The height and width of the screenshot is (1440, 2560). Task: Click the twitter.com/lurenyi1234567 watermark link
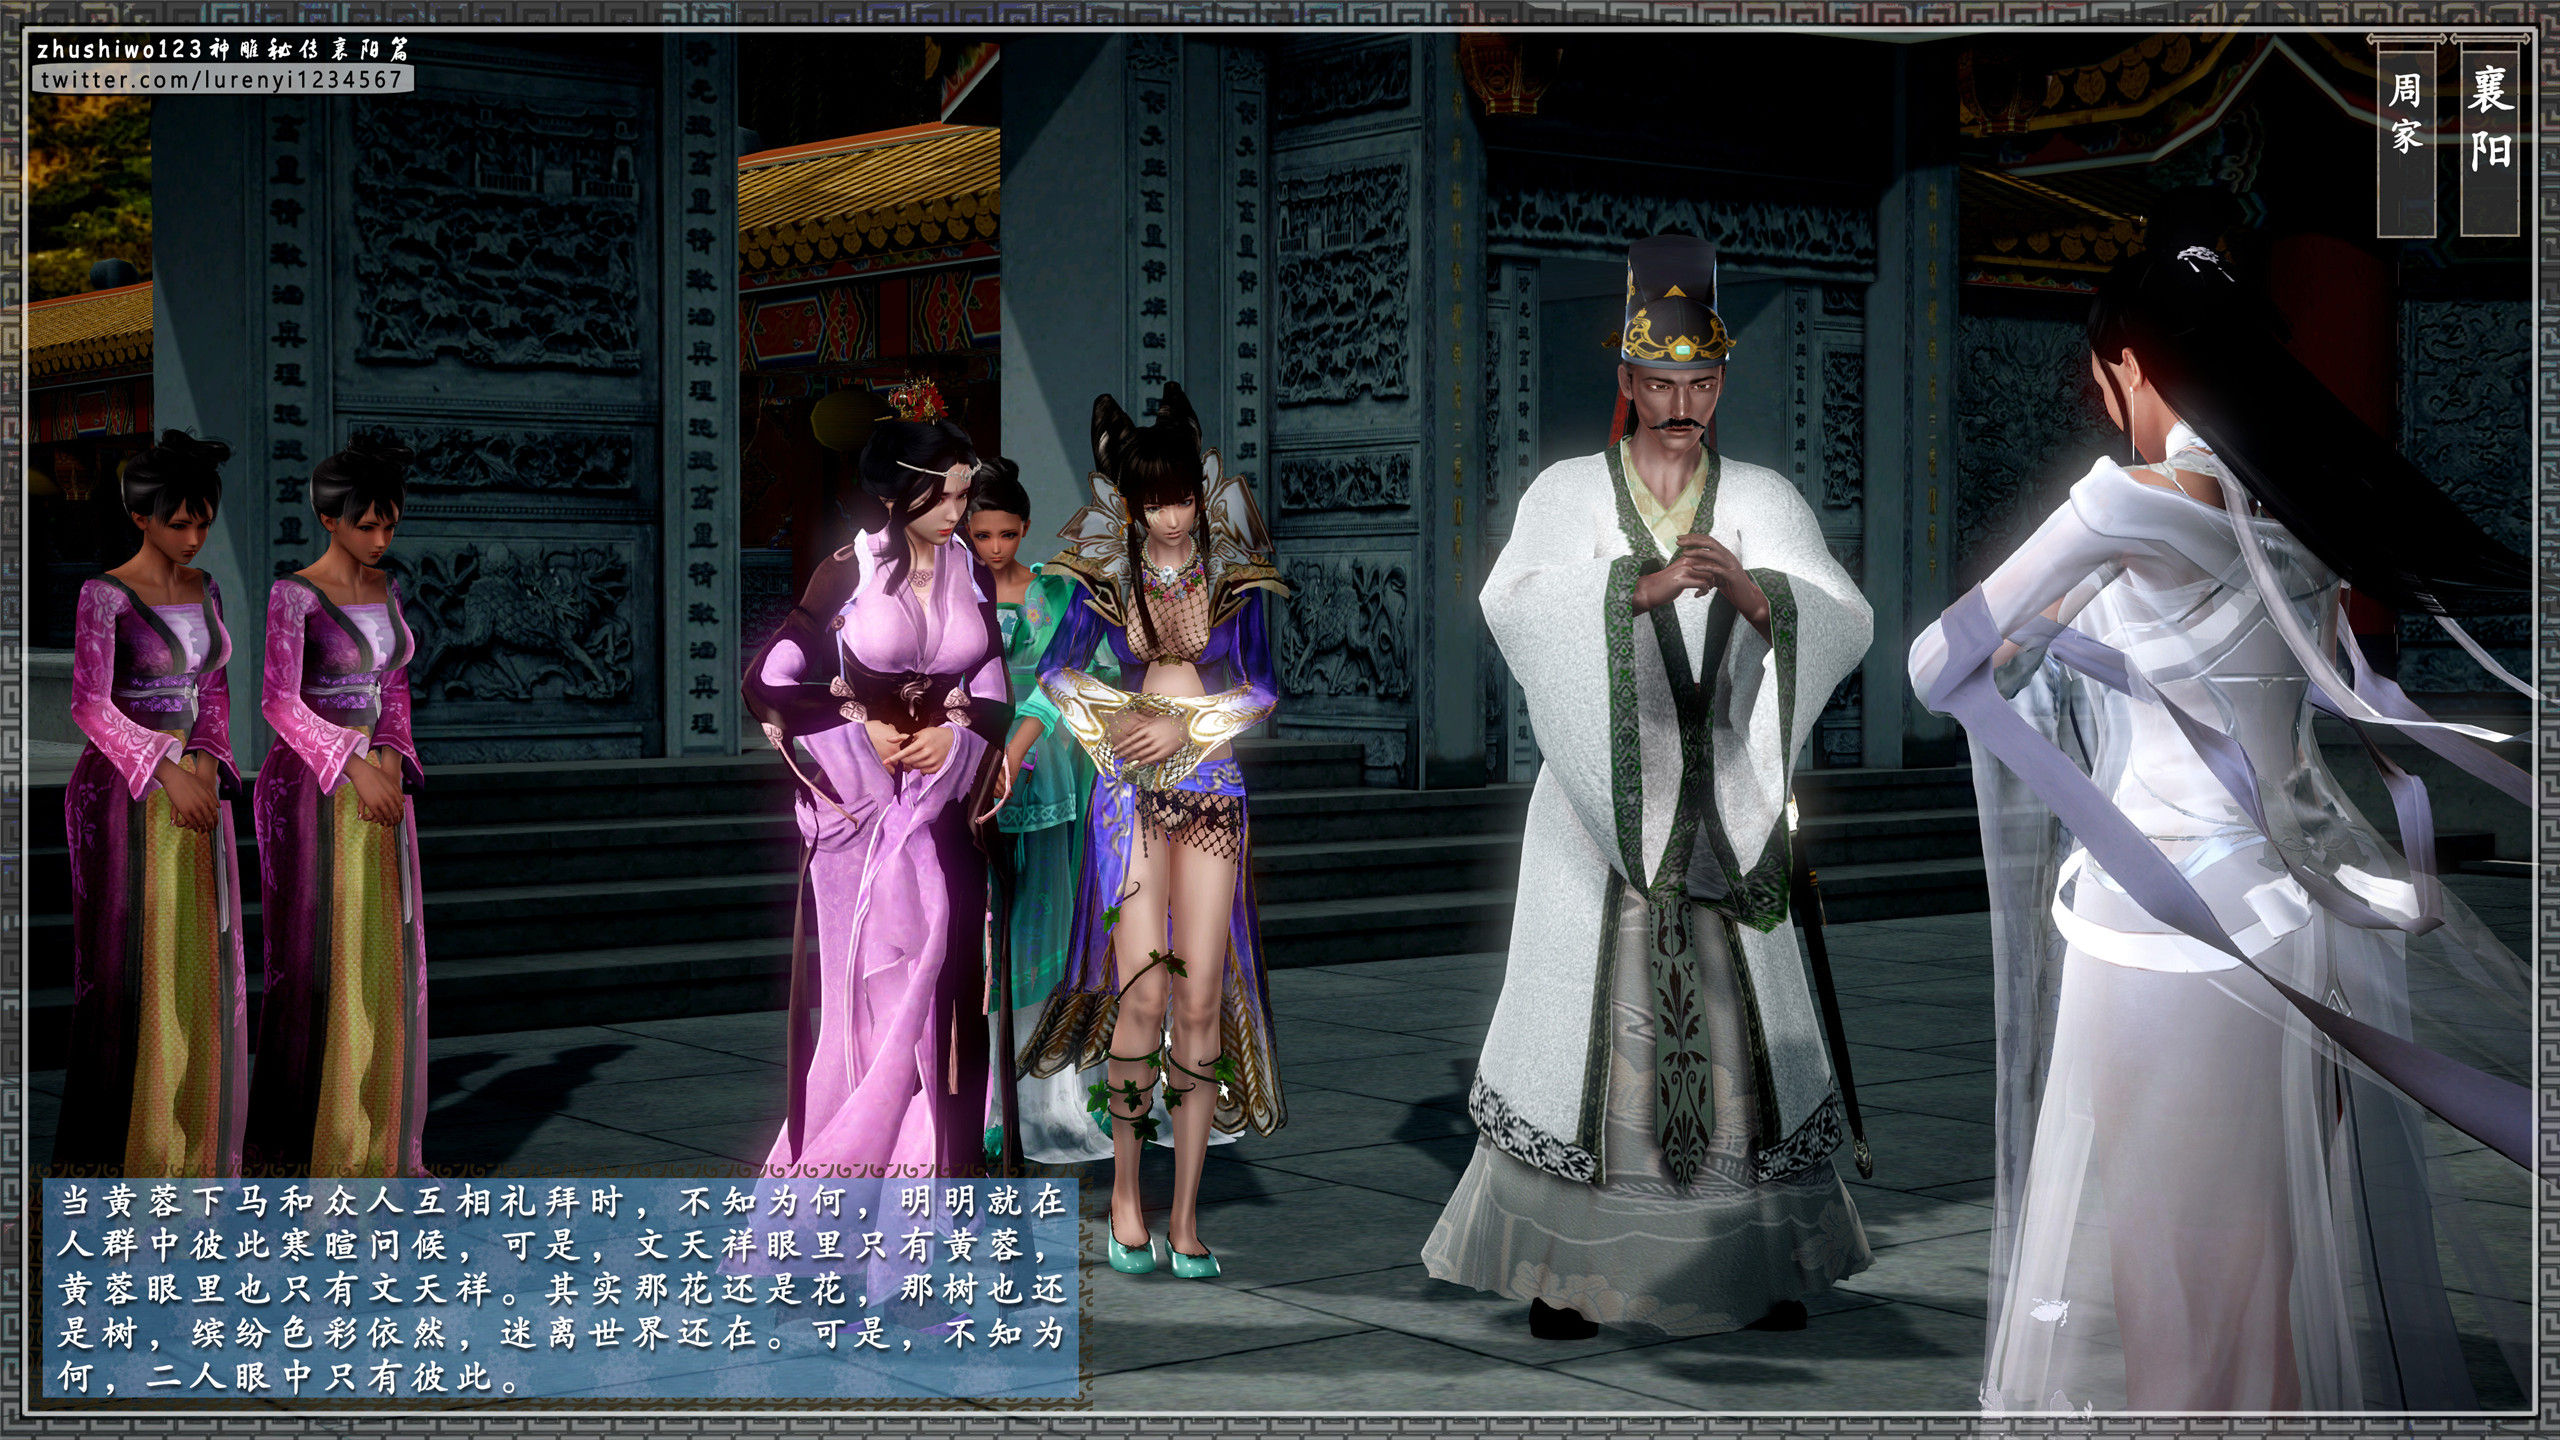tap(222, 80)
